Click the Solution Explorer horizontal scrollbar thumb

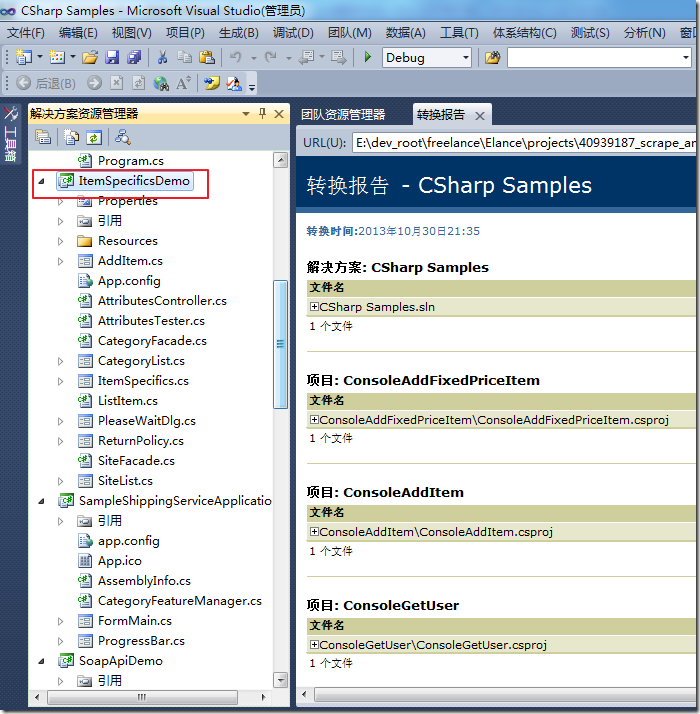tap(142, 697)
